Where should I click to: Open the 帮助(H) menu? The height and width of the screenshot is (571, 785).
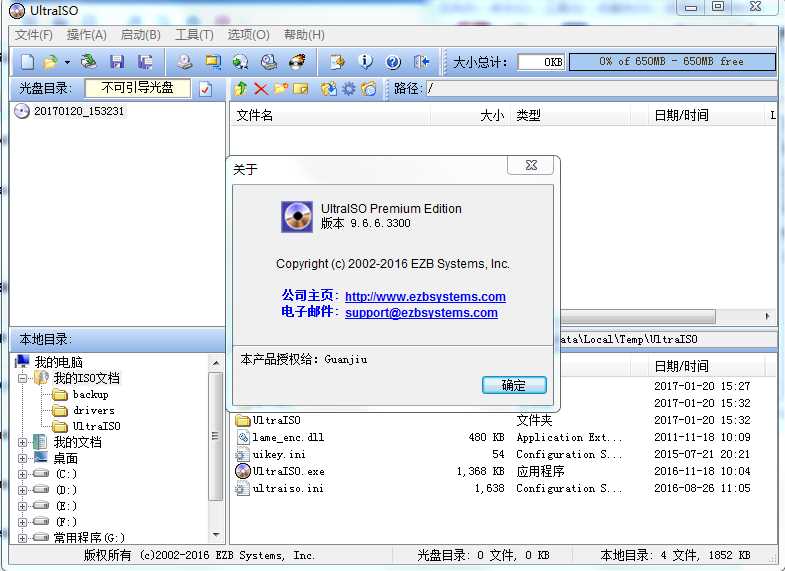pyautogui.click(x=304, y=35)
